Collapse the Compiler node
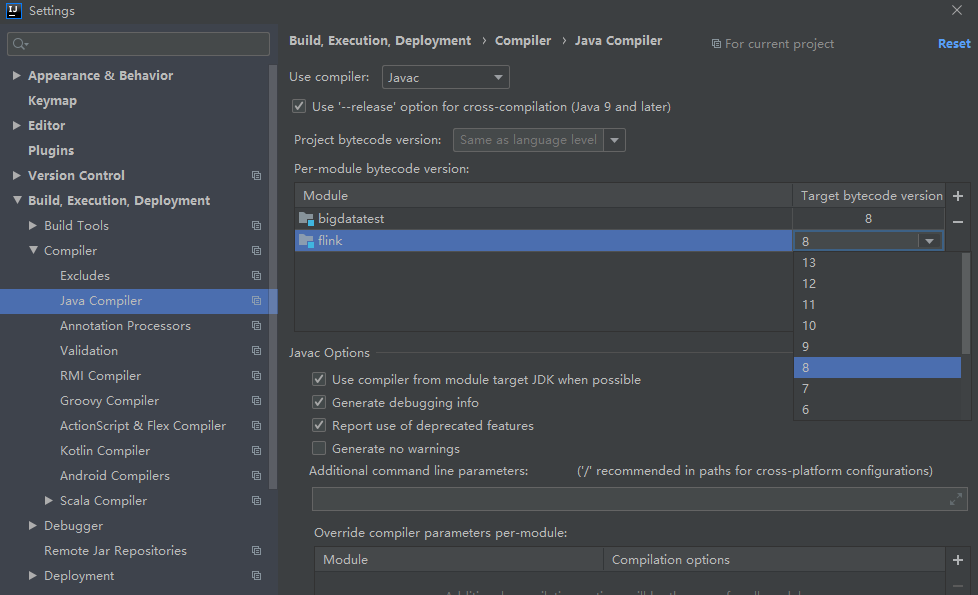 pyautogui.click(x=33, y=250)
